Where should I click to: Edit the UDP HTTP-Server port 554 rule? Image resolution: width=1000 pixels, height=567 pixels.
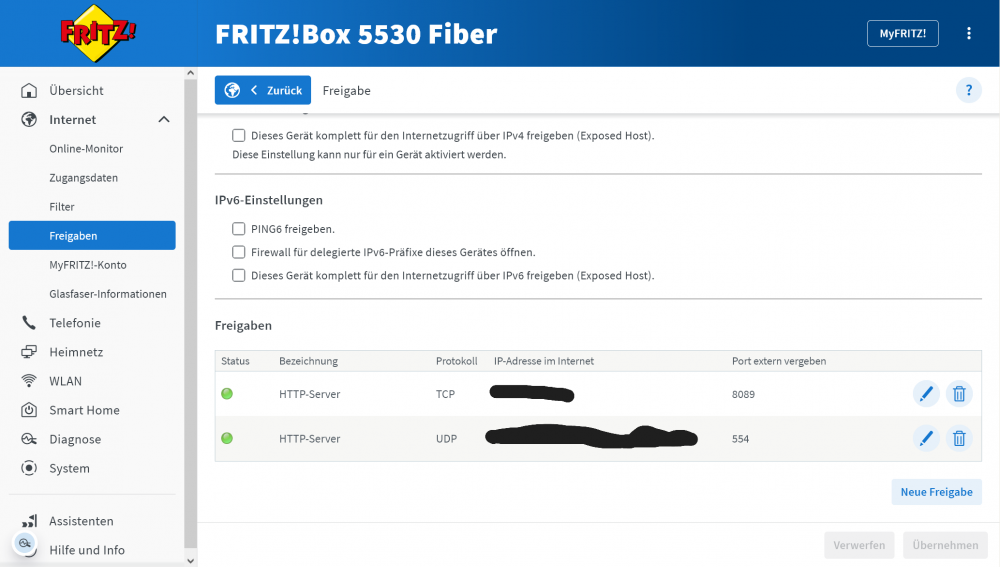pyautogui.click(x=926, y=438)
